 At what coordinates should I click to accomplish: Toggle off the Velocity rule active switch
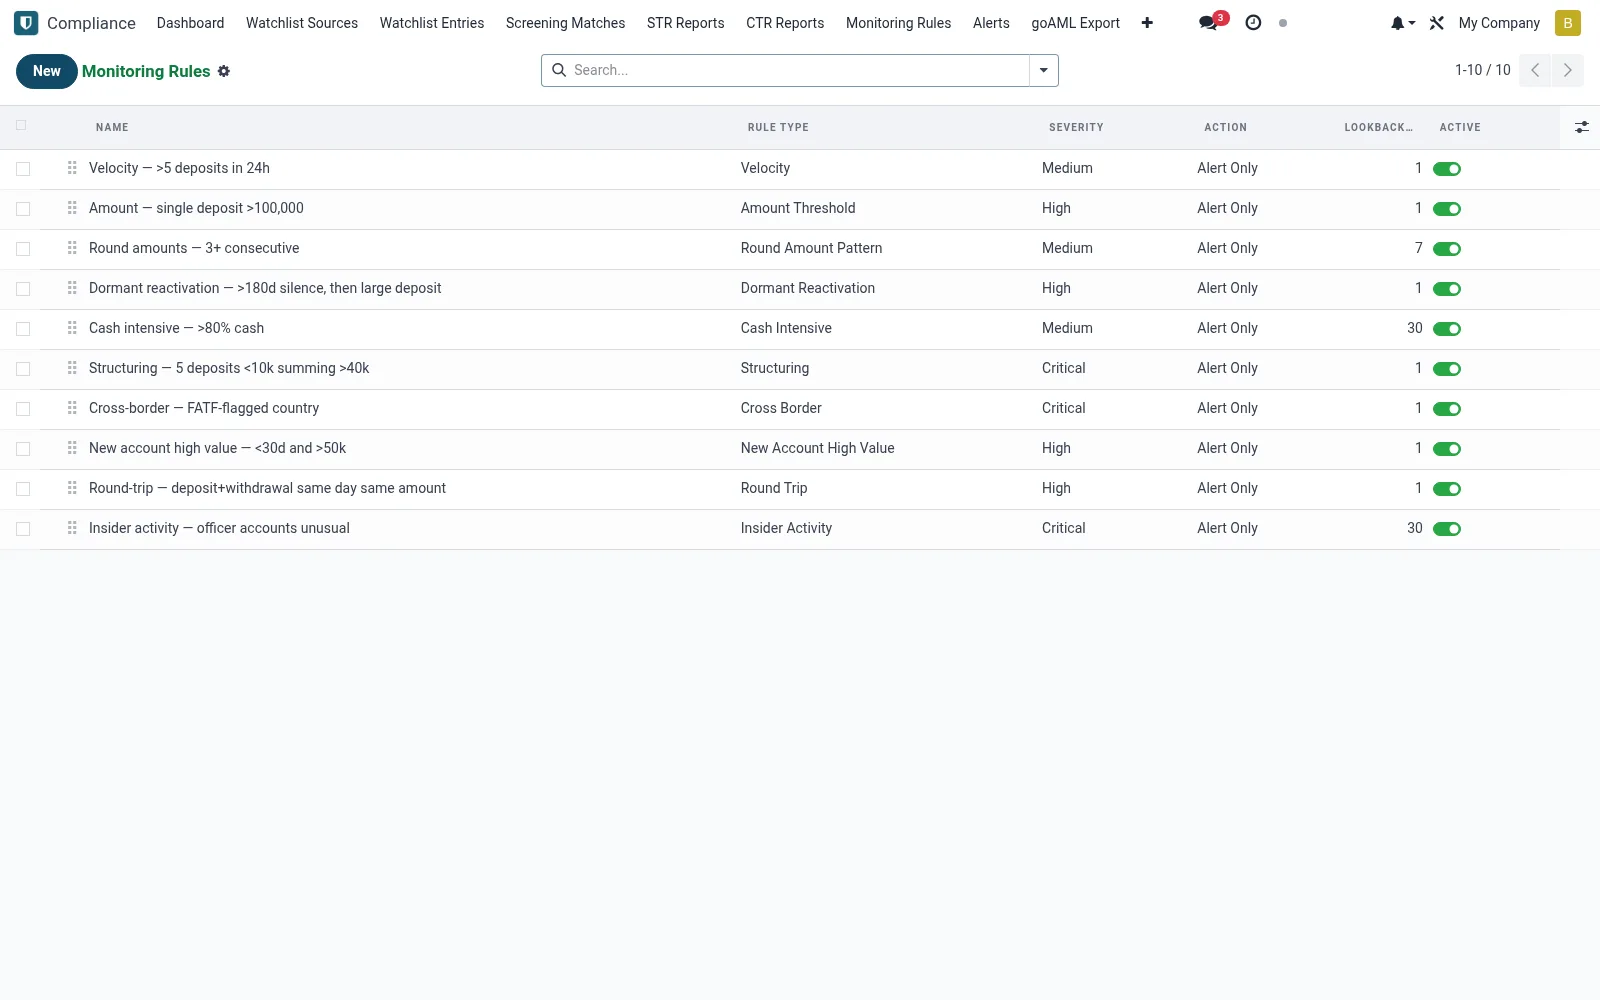(1447, 169)
